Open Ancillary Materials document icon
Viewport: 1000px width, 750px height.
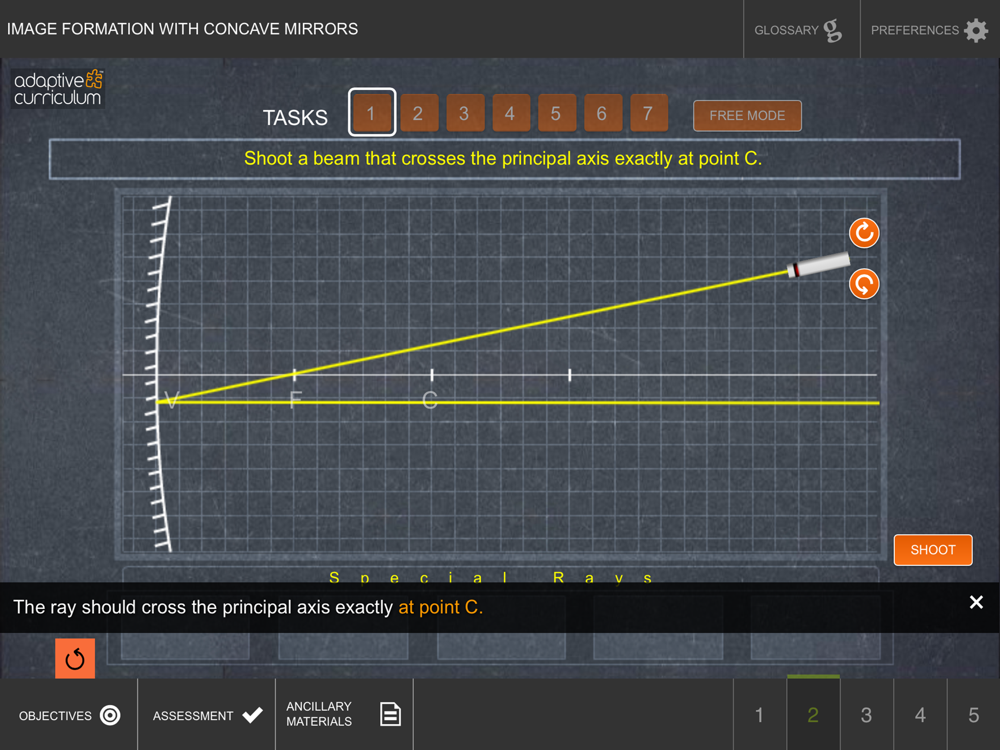pos(390,714)
